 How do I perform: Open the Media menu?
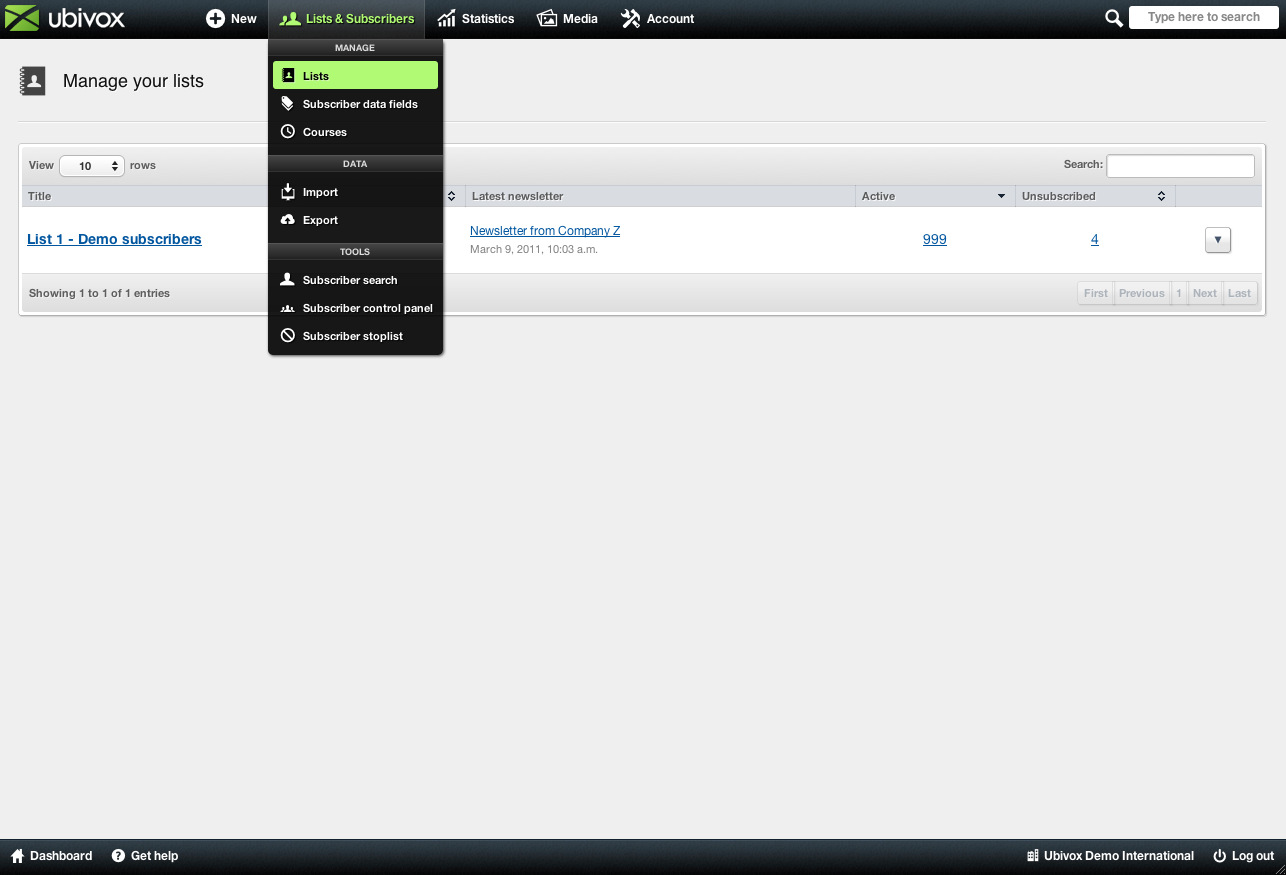click(x=568, y=19)
